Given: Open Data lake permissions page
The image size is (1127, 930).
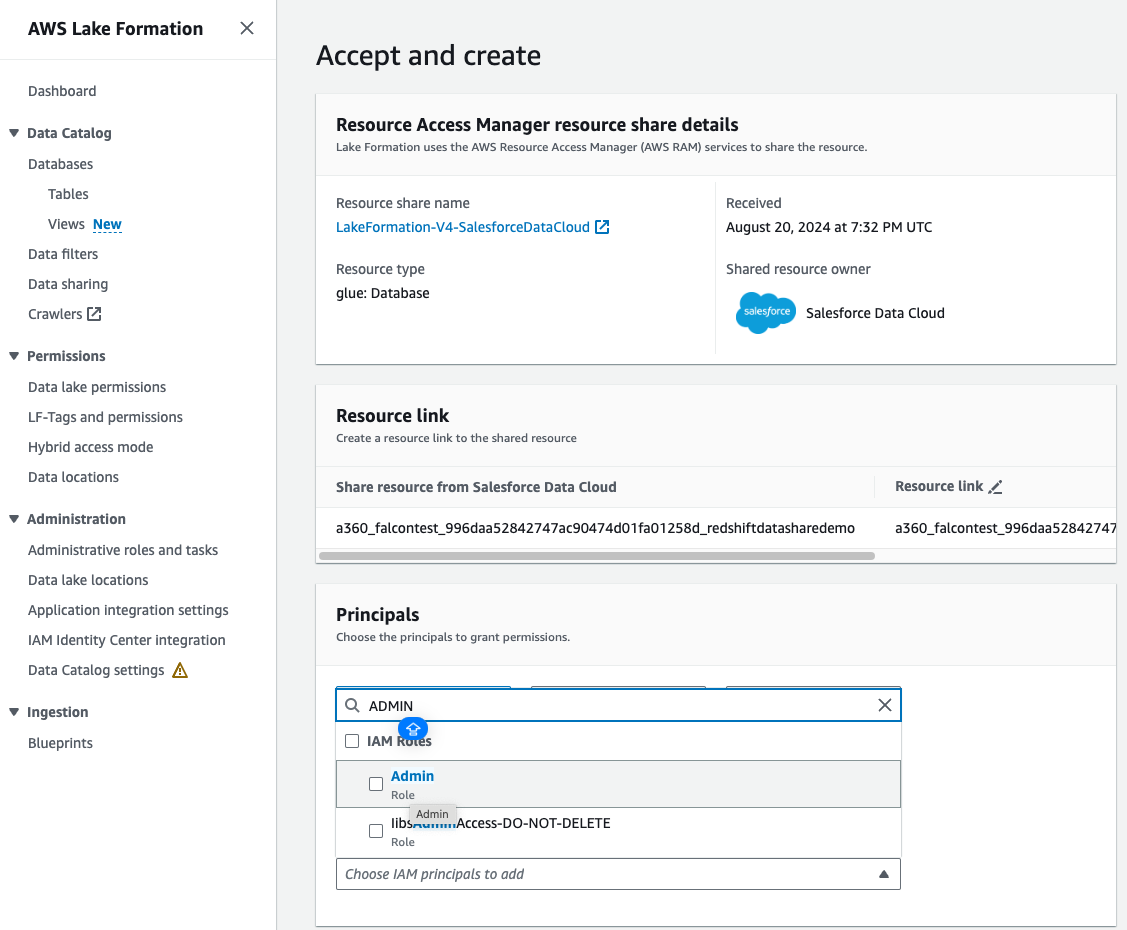Looking at the screenshot, I should 97,387.
